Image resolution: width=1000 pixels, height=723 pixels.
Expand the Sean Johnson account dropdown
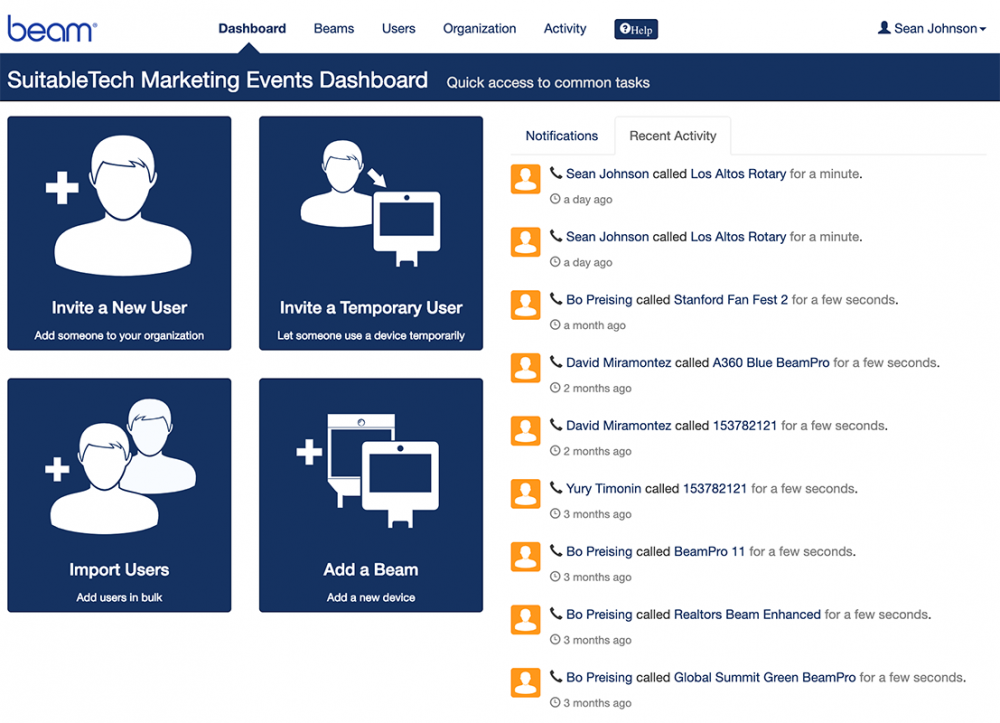932,29
